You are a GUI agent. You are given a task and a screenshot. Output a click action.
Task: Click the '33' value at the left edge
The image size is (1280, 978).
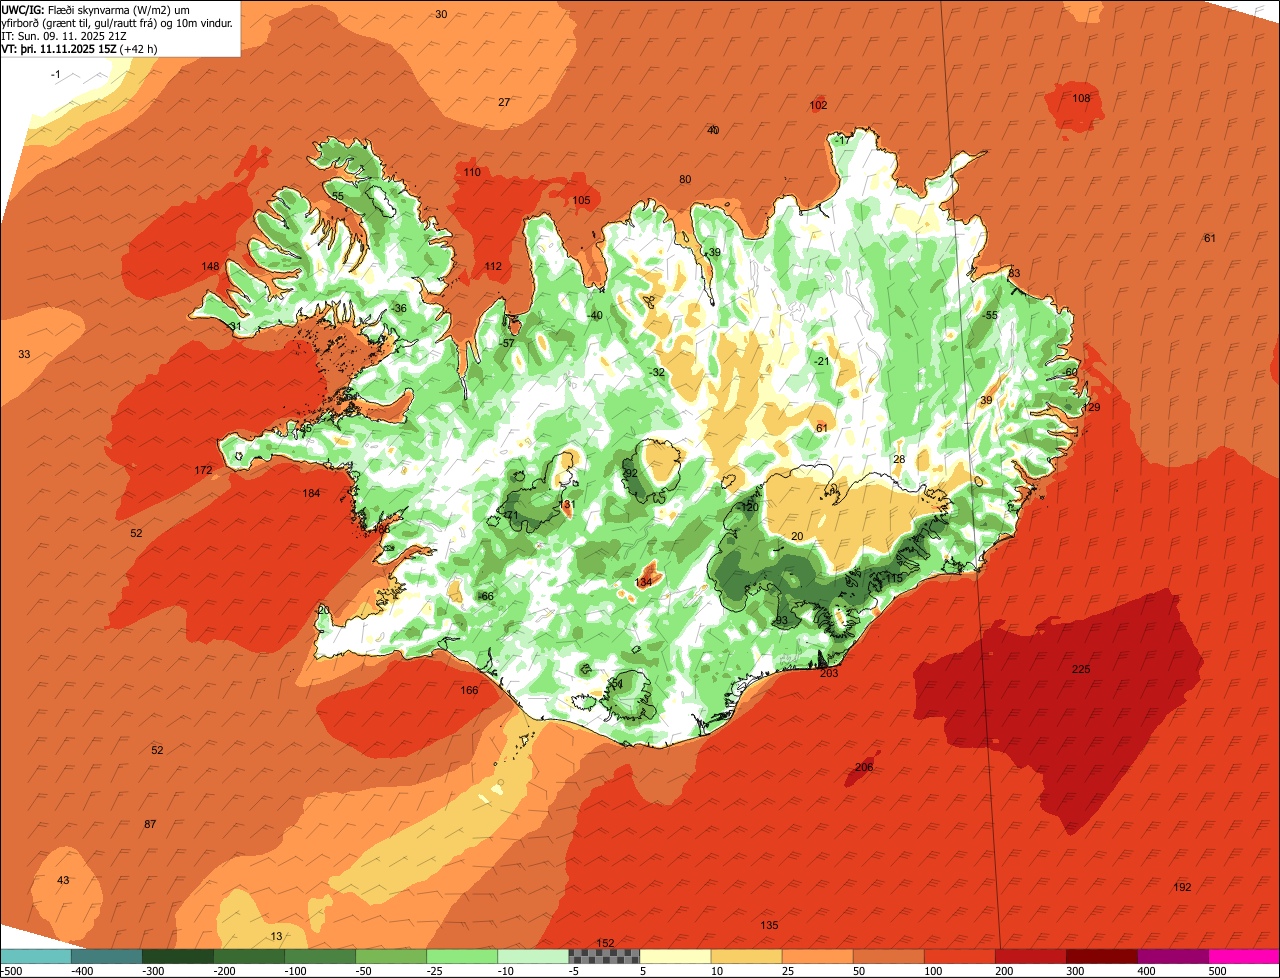click(24, 354)
